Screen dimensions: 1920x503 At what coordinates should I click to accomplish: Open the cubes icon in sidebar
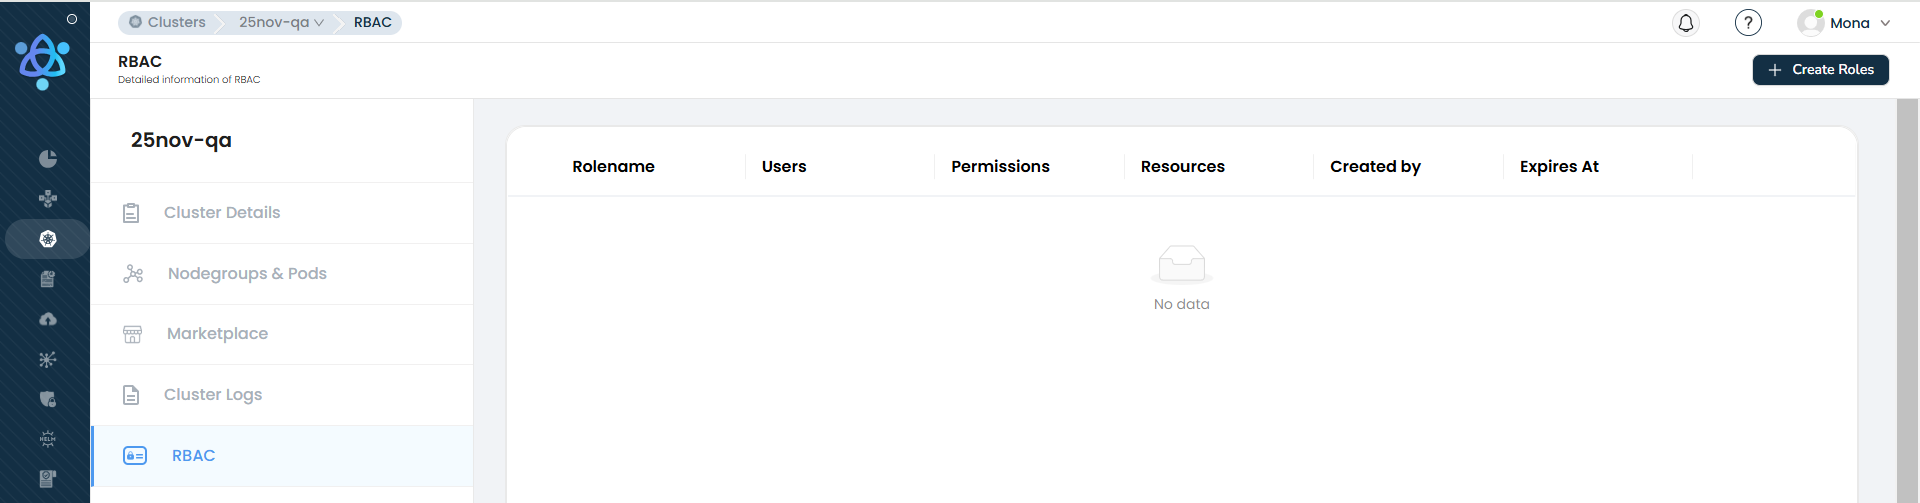47,199
